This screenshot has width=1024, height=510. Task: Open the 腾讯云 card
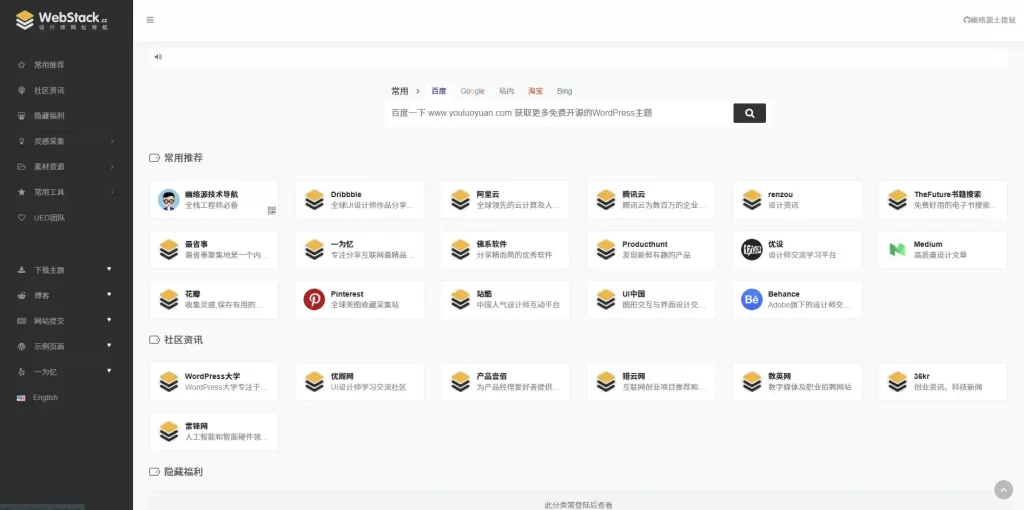(651, 200)
